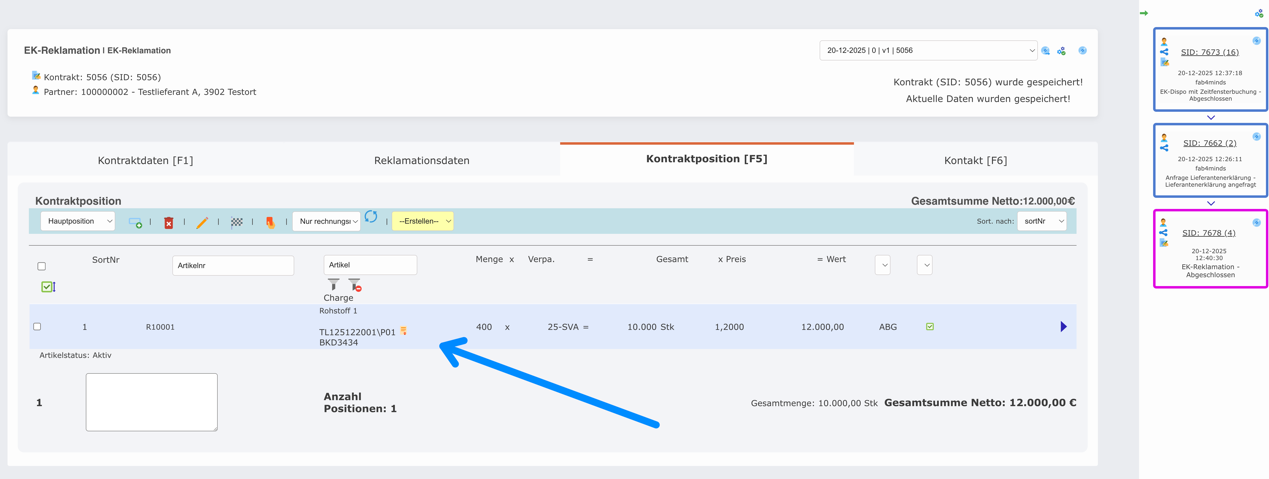Screen dimensions: 1269x479
Task: Tick the checkbox for row R10001
Action: [x=37, y=327]
